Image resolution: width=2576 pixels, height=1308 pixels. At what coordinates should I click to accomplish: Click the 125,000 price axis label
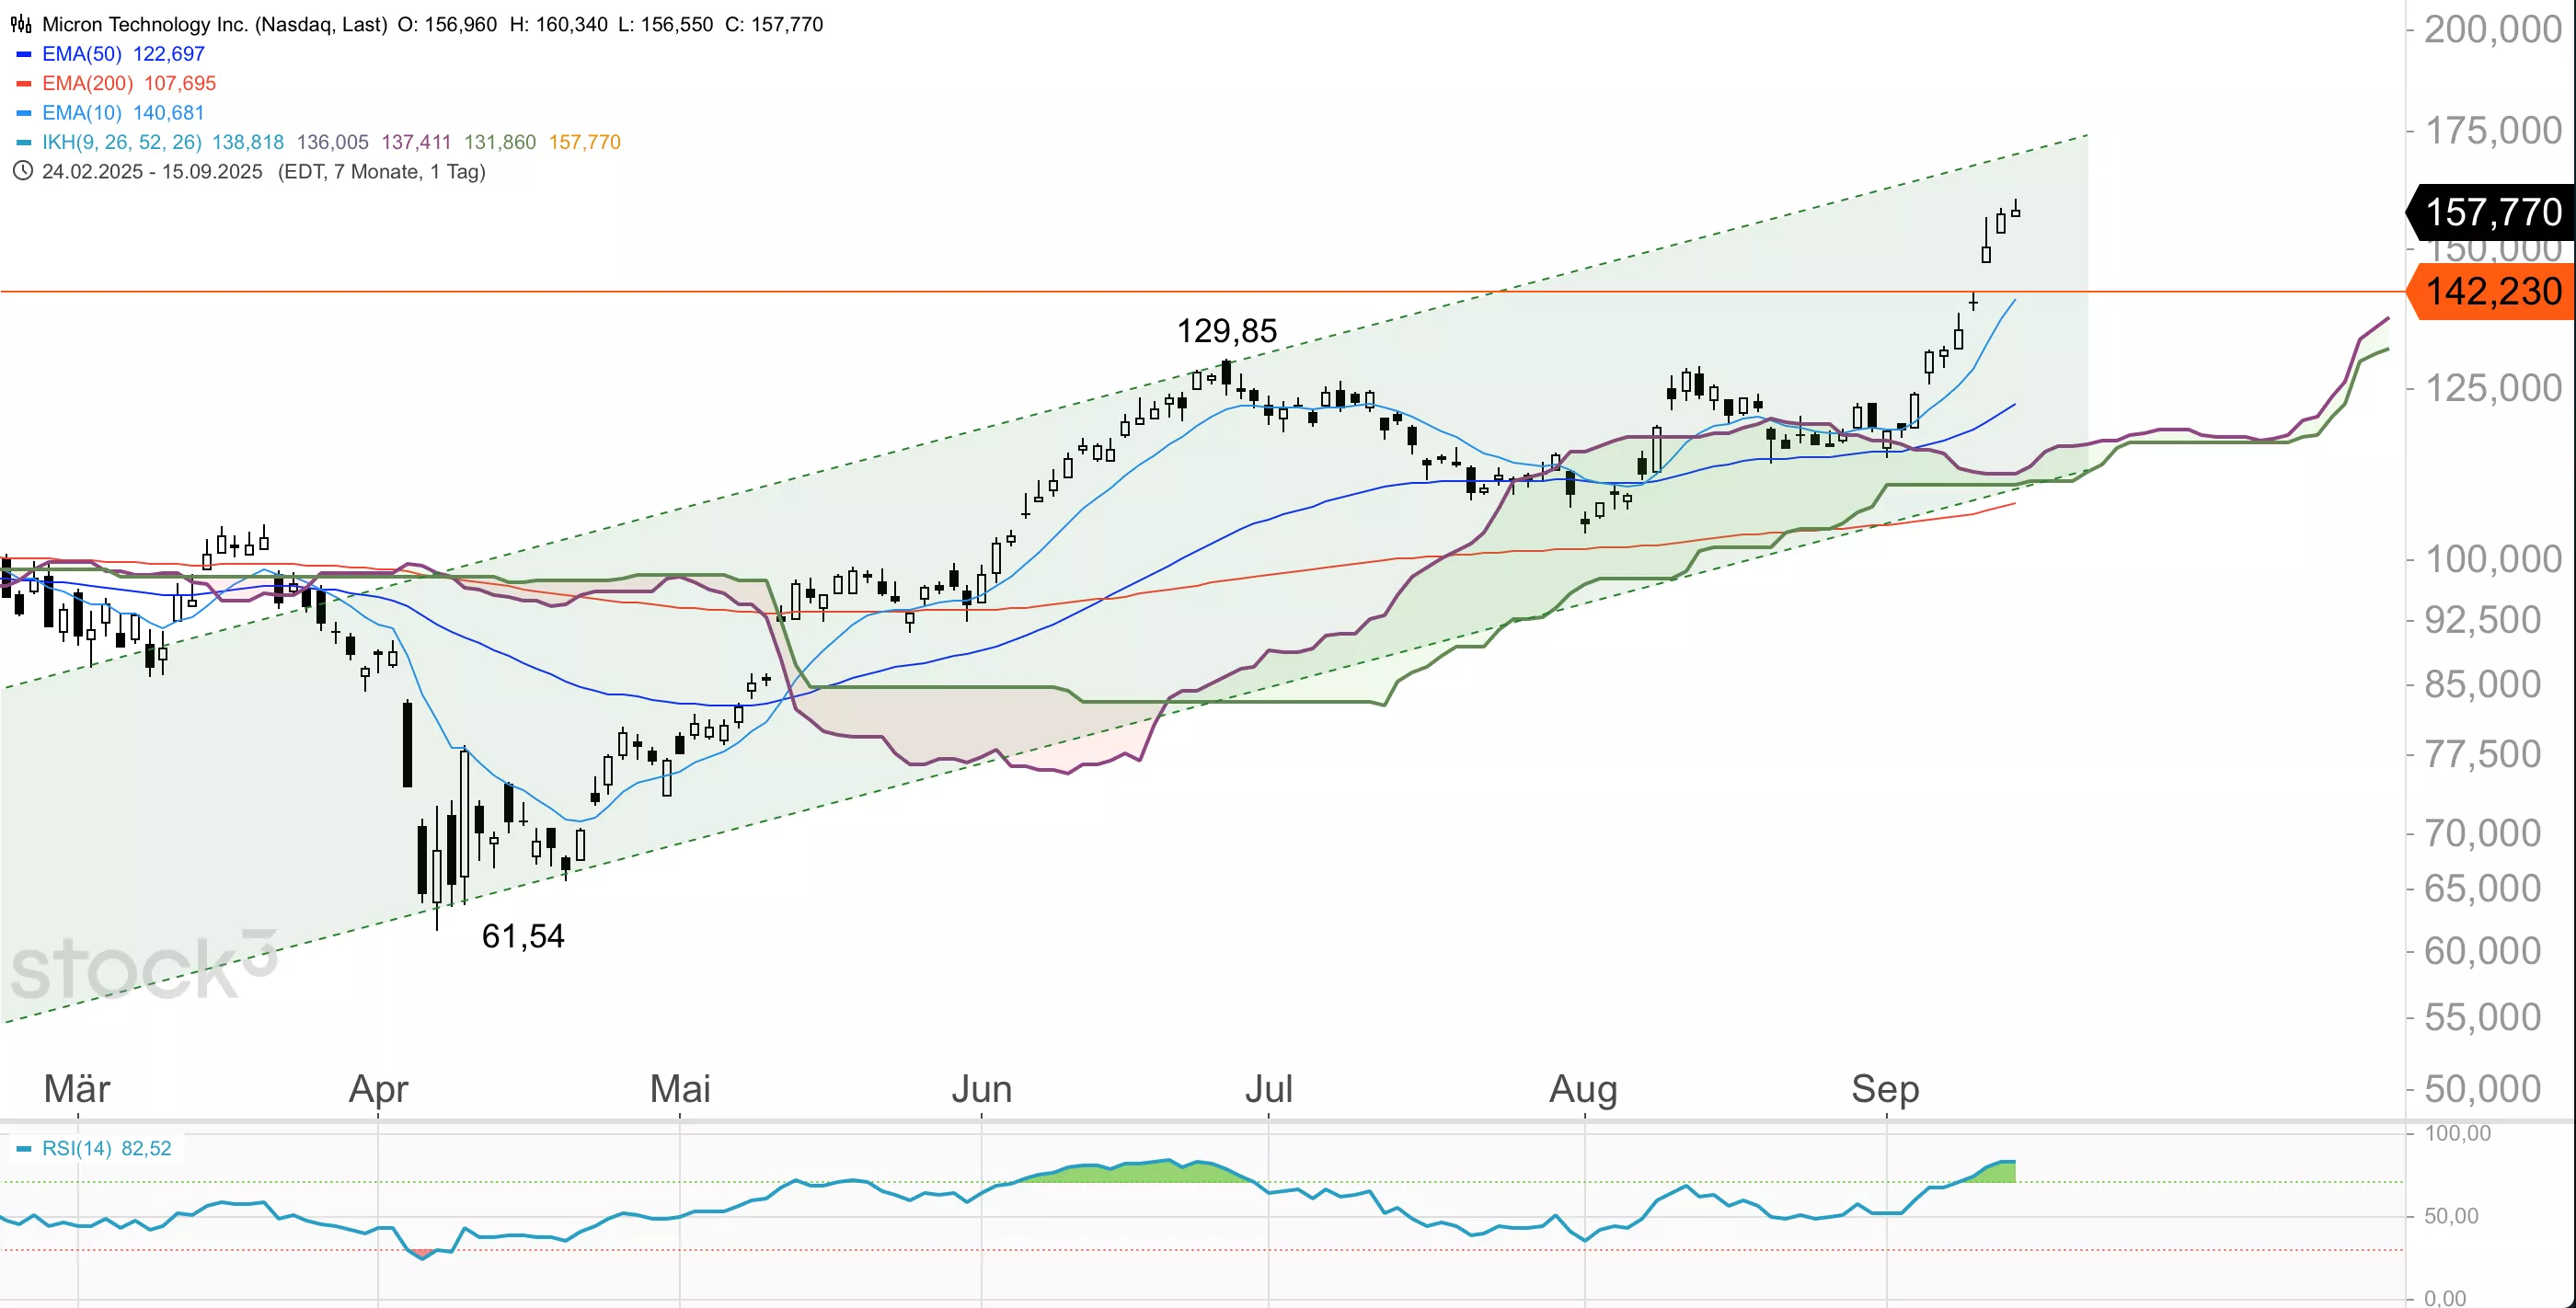(2493, 388)
